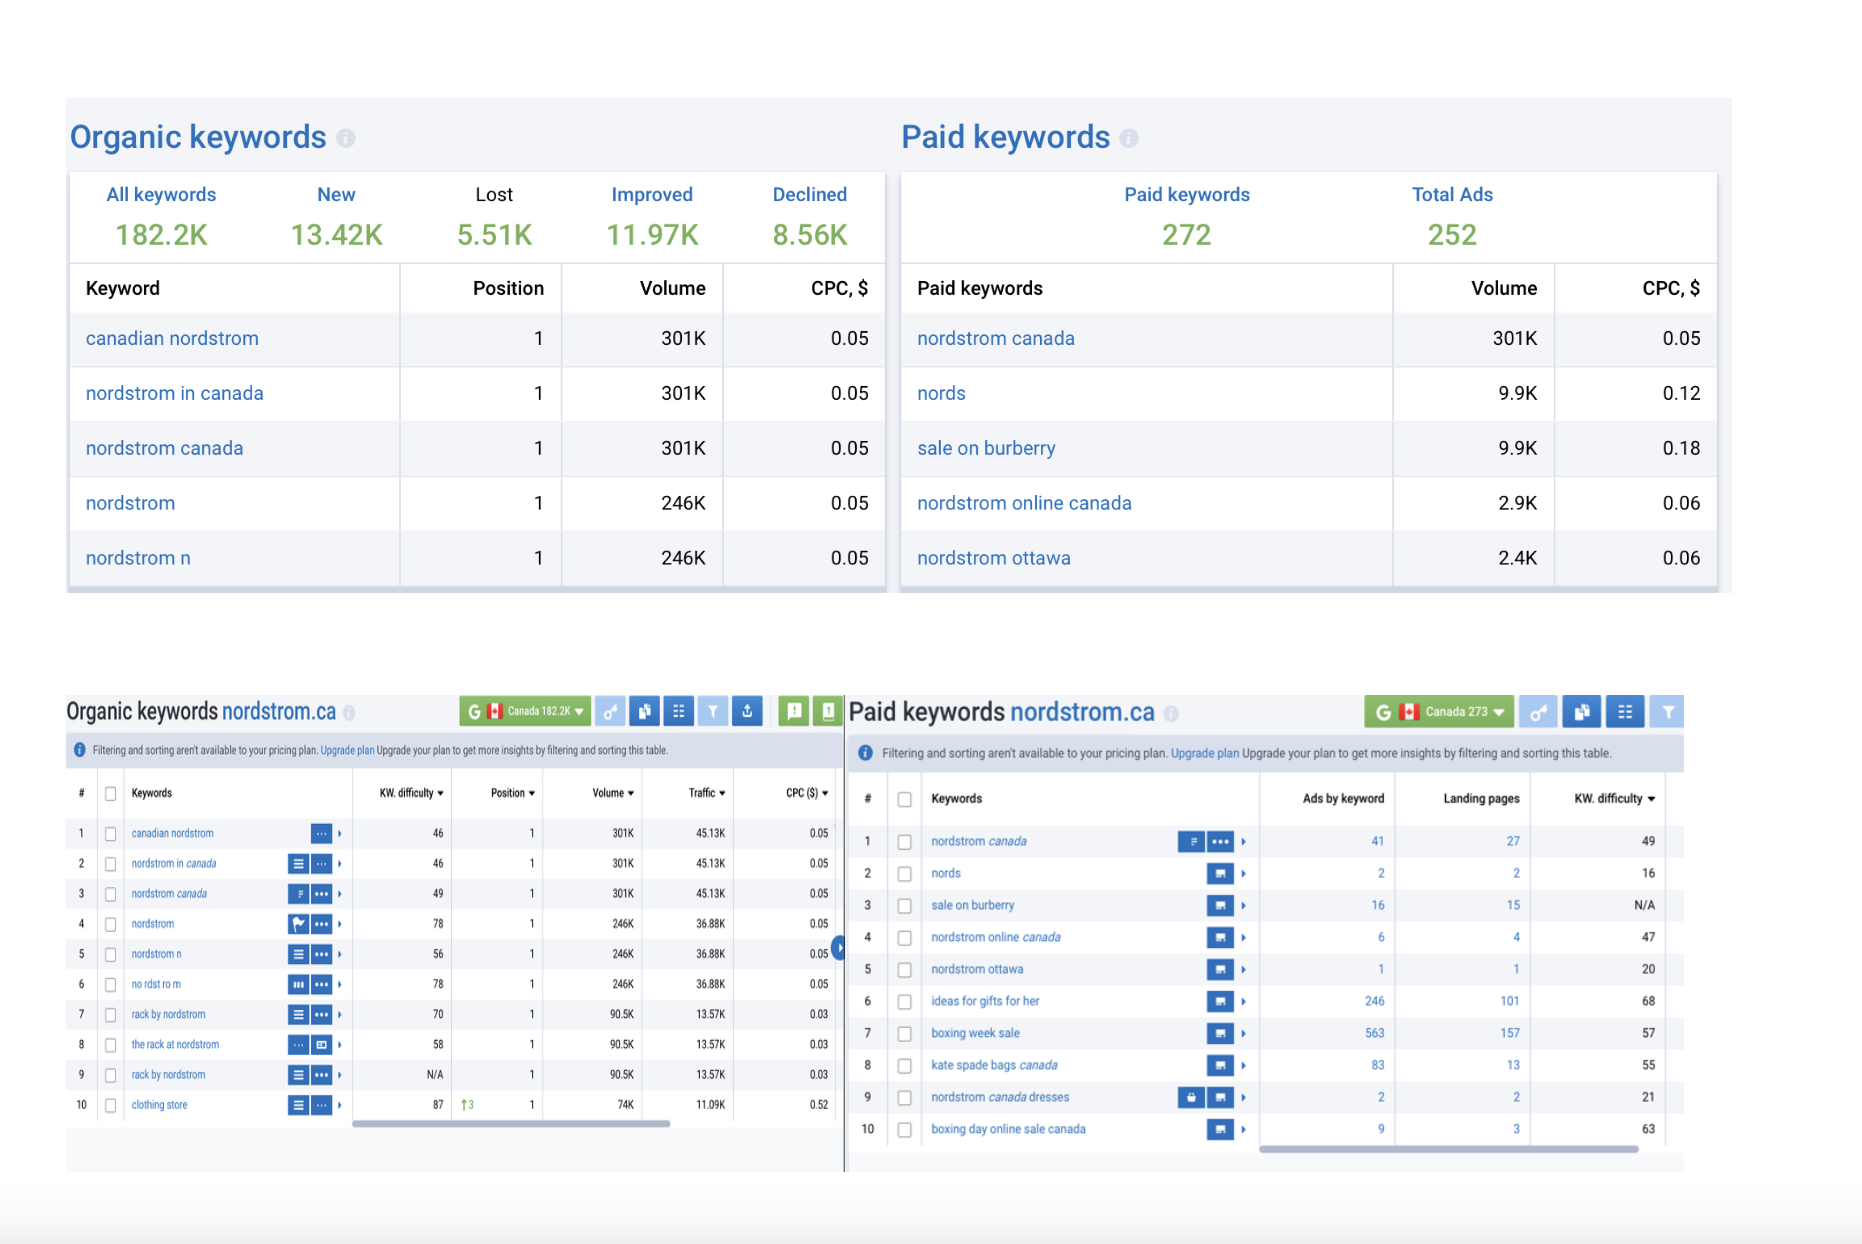Click the copy icon in Paid keywords toolbar
The width and height of the screenshot is (1862, 1244).
(x=1582, y=712)
